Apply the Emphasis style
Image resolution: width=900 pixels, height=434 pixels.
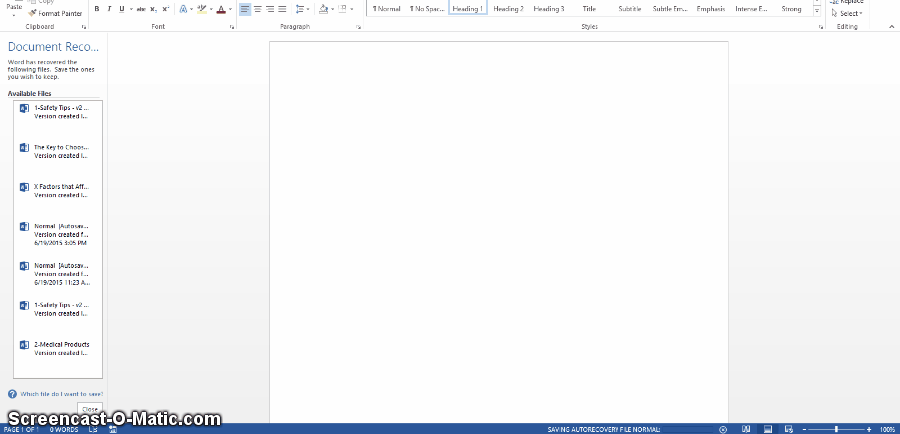click(711, 9)
